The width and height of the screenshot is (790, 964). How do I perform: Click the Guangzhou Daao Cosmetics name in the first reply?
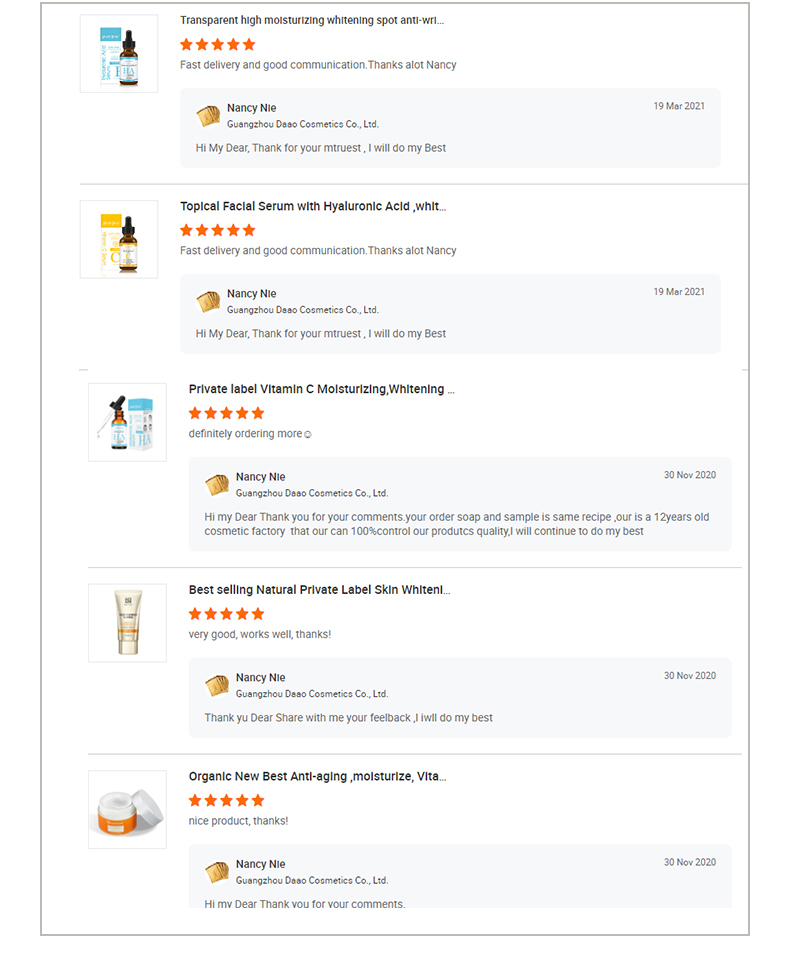pyautogui.click(x=302, y=124)
